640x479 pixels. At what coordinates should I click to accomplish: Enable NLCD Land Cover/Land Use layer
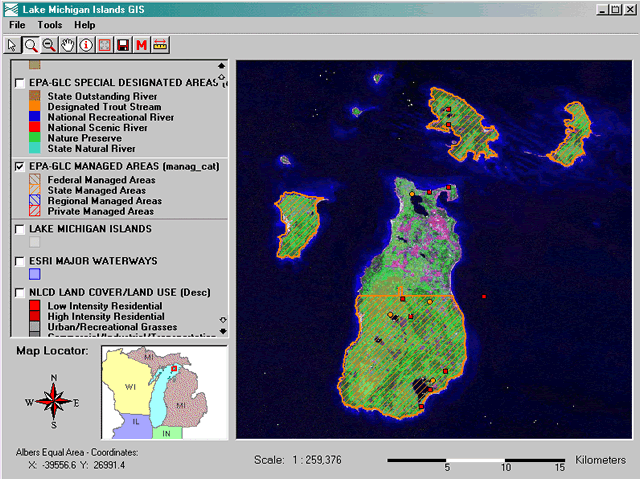19,293
